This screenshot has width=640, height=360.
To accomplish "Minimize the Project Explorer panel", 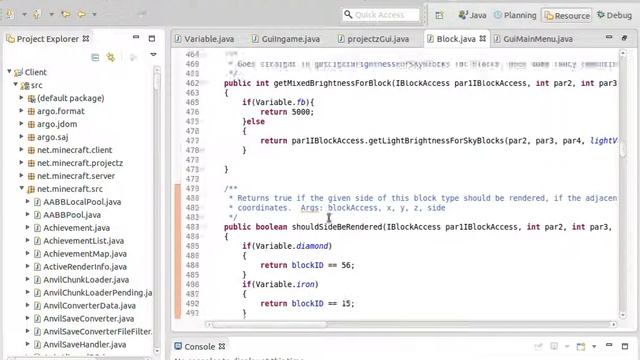I will click(x=136, y=38).
